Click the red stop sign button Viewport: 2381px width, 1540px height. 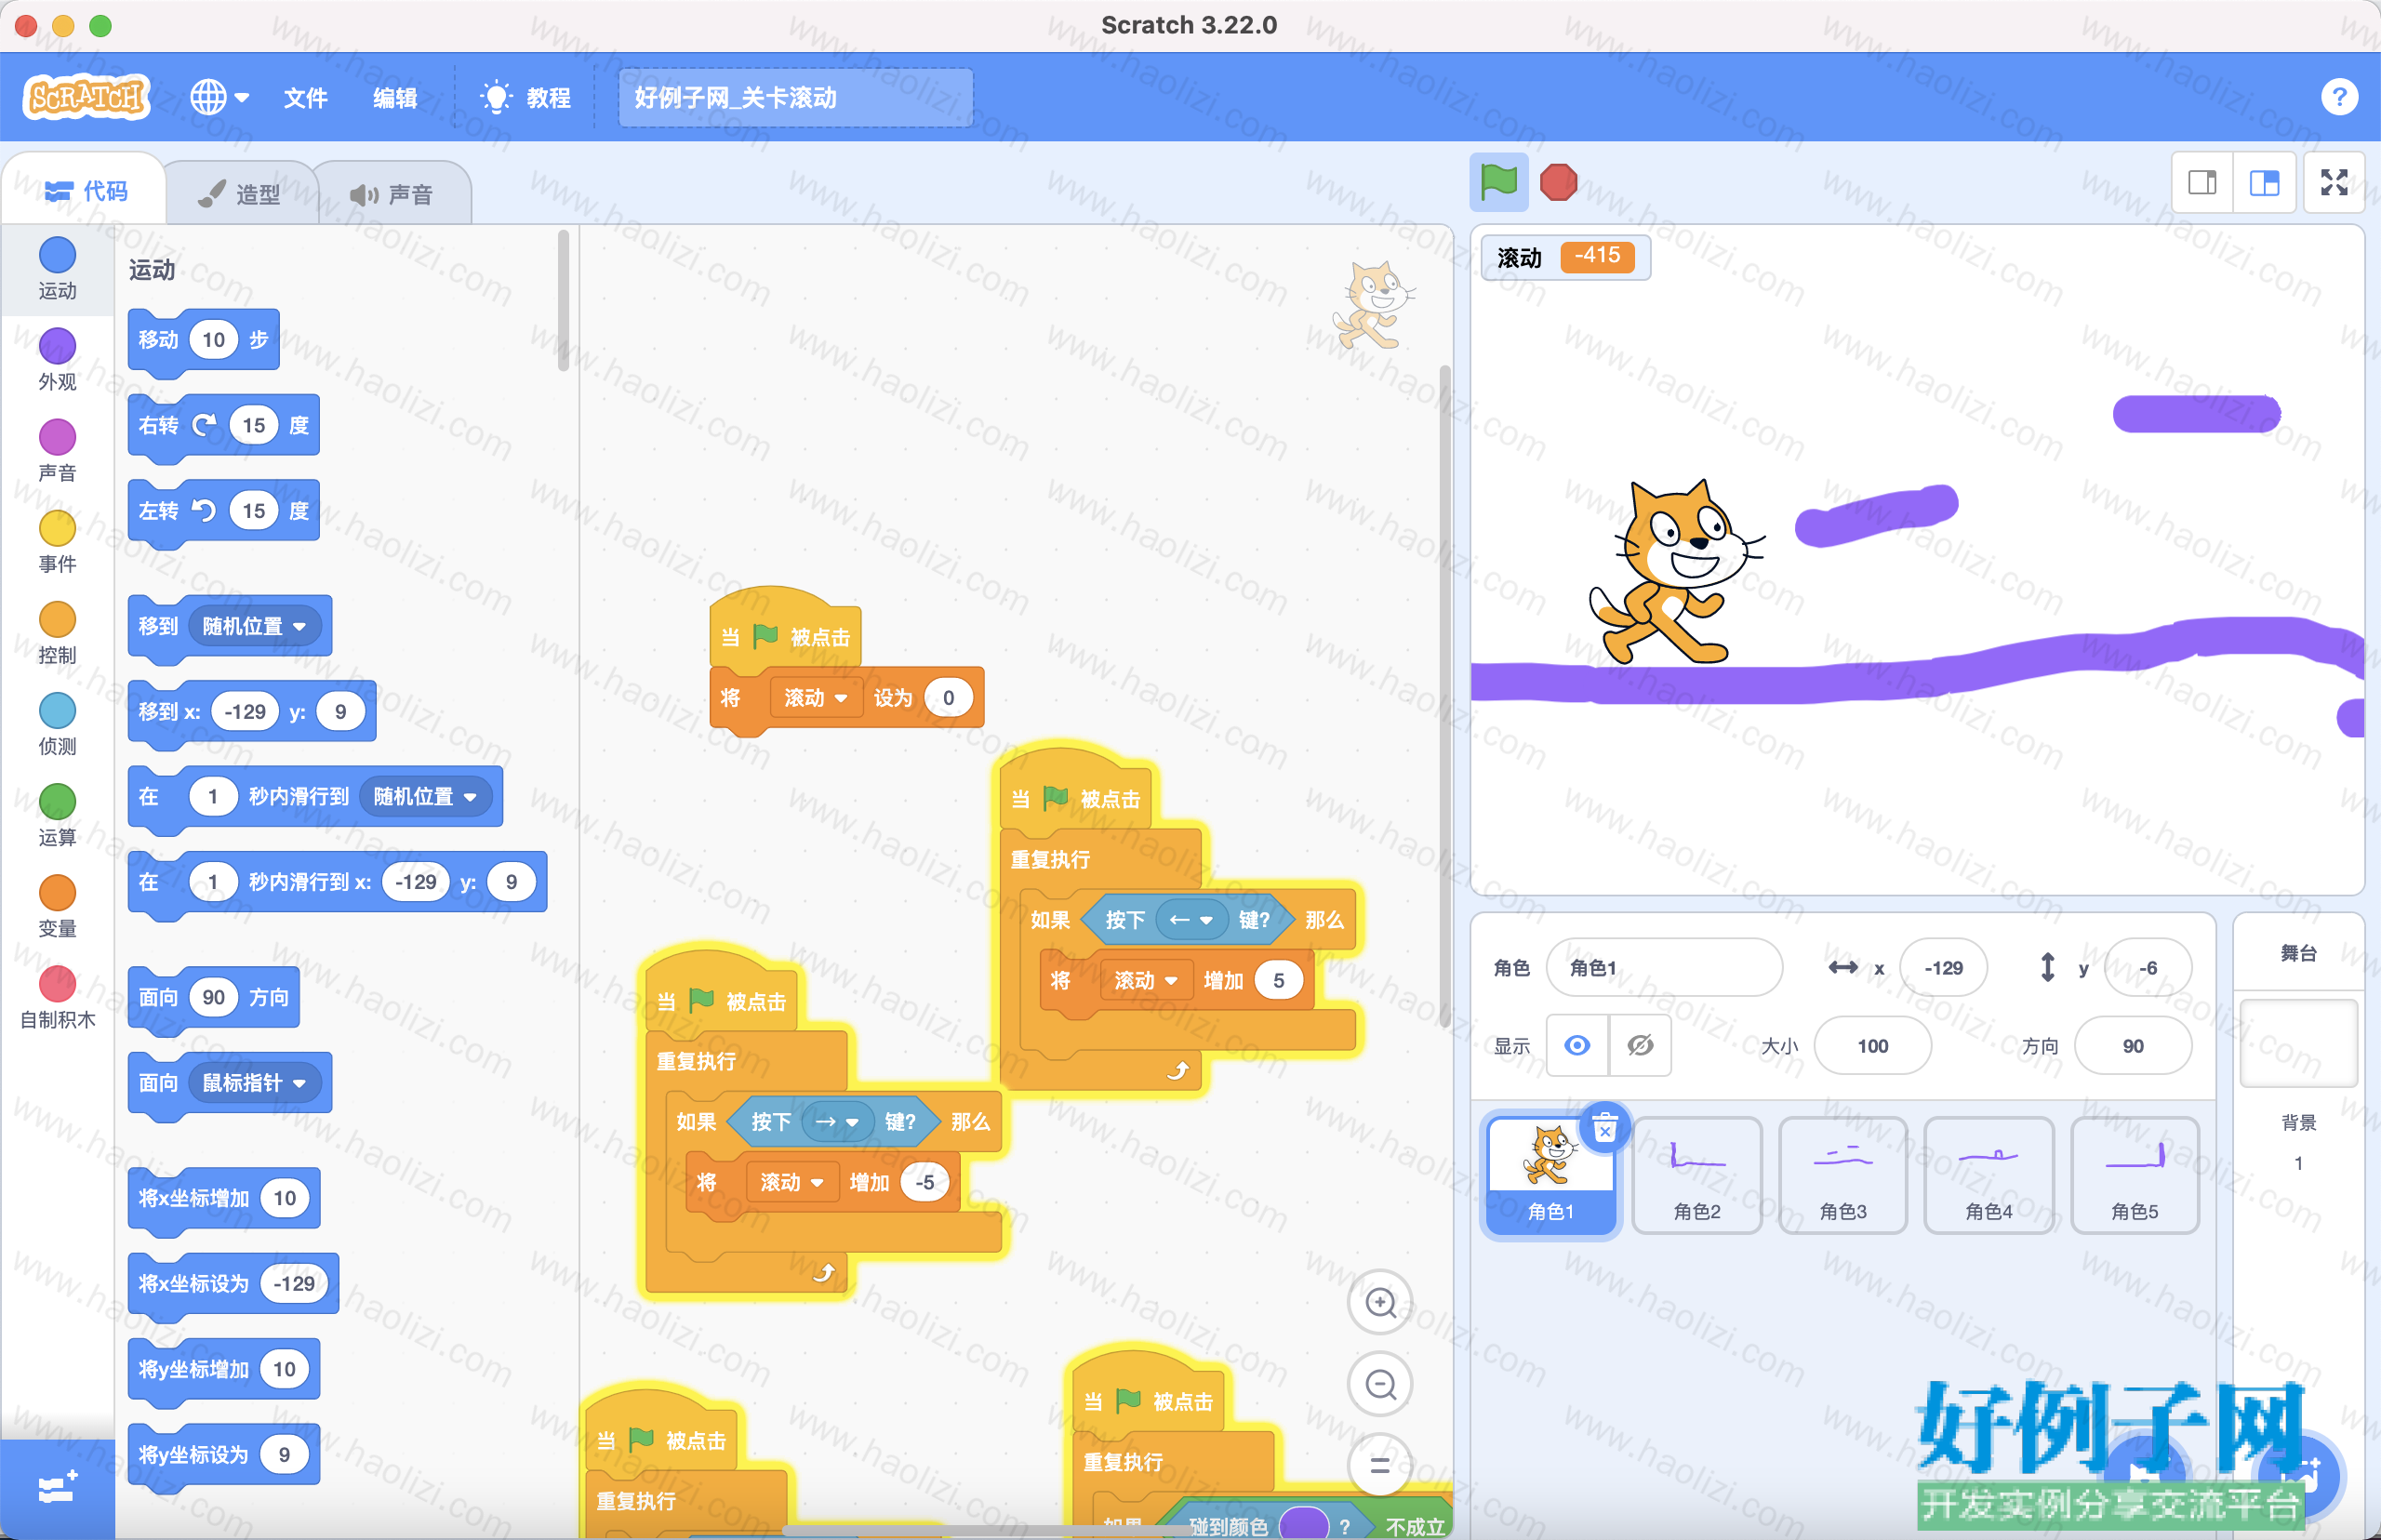click(1558, 182)
